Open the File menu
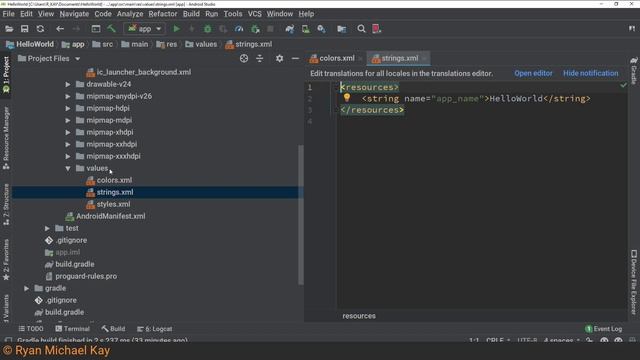The height and width of the screenshot is (360, 640). point(9,14)
